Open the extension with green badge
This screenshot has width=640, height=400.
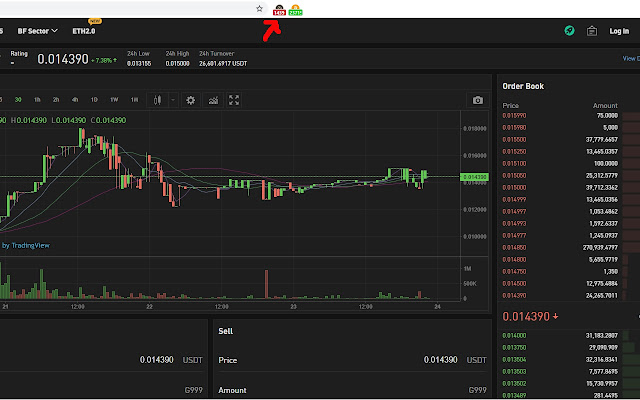click(x=296, y=10)
